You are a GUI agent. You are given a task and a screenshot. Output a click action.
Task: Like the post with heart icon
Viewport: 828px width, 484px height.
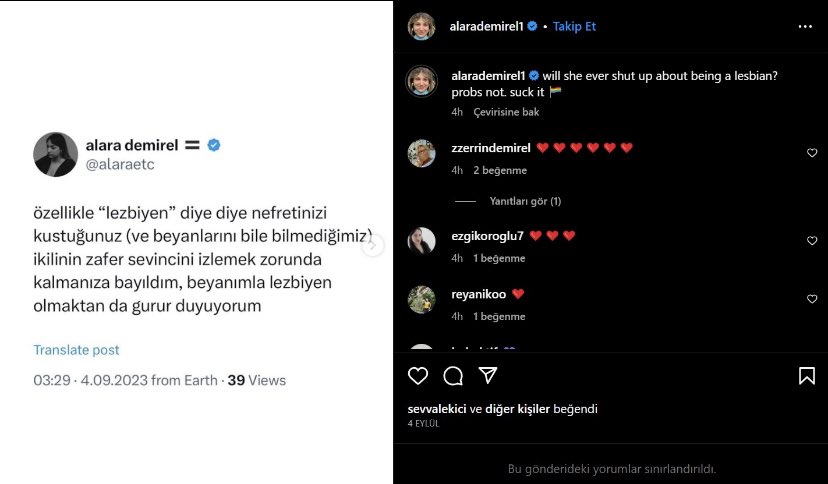pos(418,376)
